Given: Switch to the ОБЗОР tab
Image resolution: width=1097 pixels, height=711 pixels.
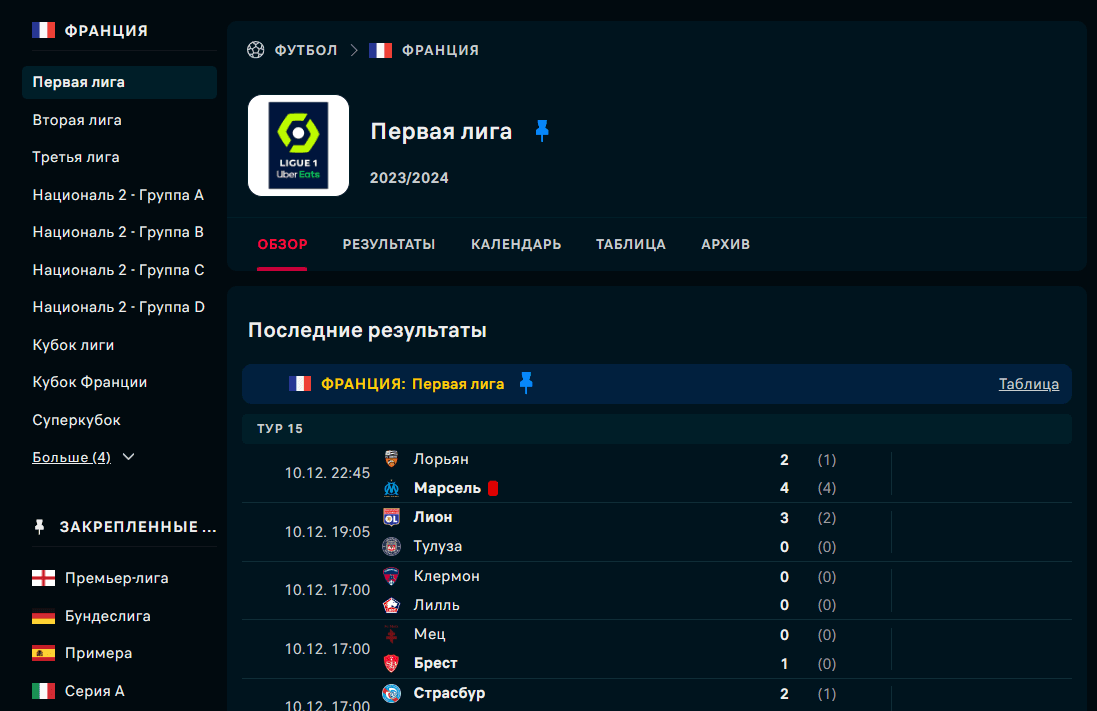Looking at the screenshot, I should coord(283,244).
